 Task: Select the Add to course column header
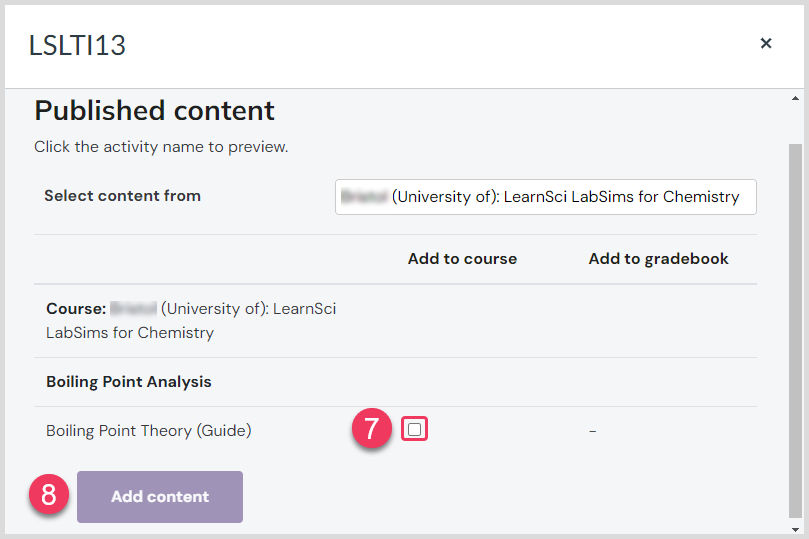(x=462, y=258)
